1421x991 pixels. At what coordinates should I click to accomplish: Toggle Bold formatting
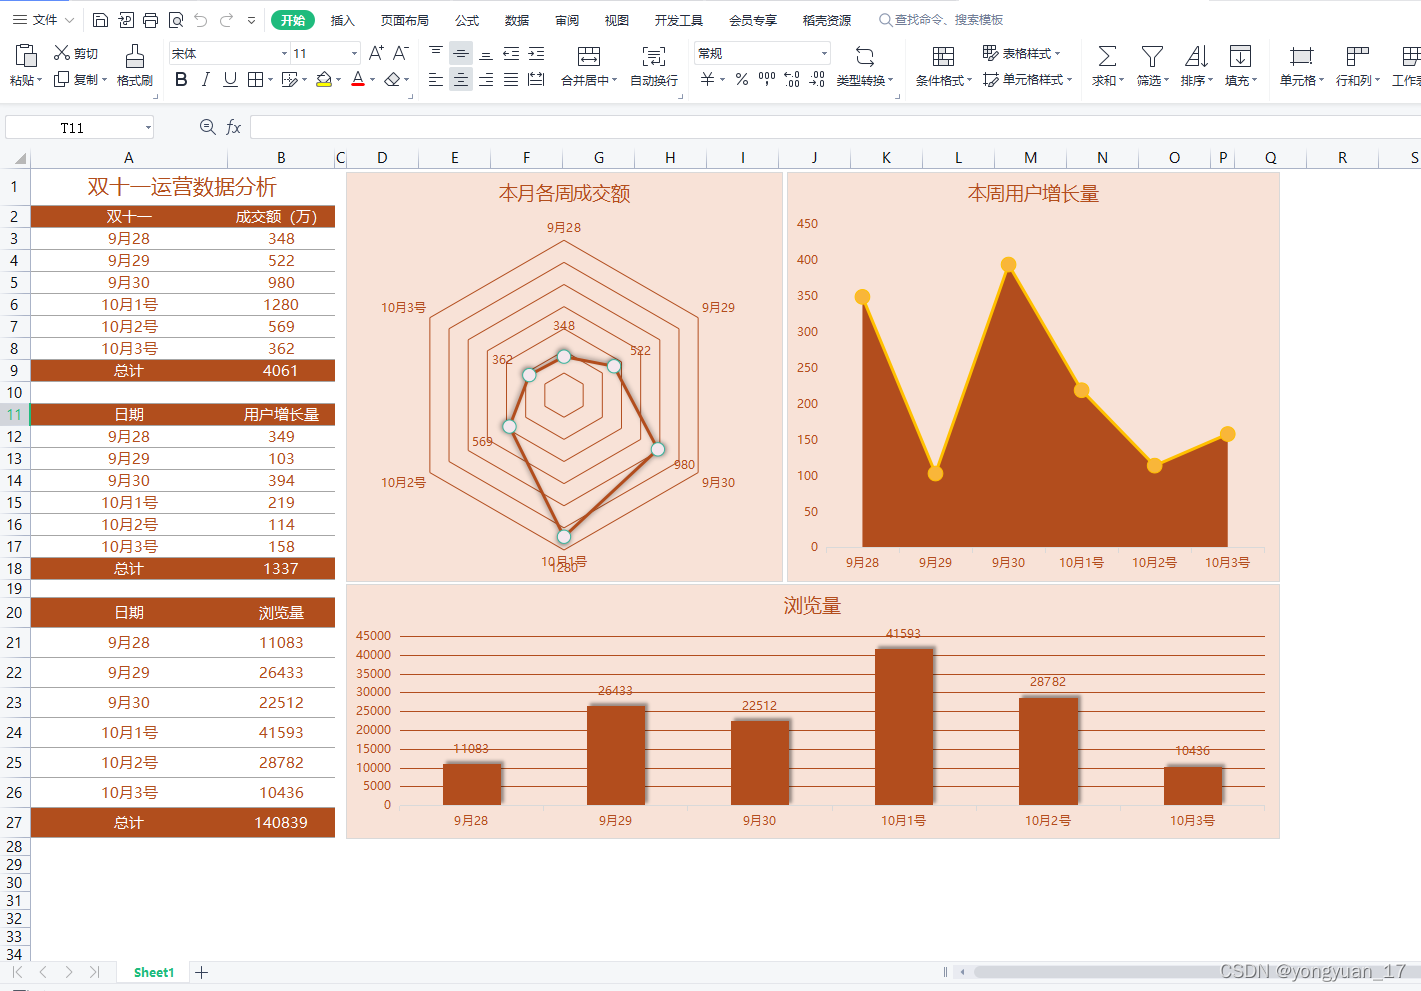click(x=181, y=79)
